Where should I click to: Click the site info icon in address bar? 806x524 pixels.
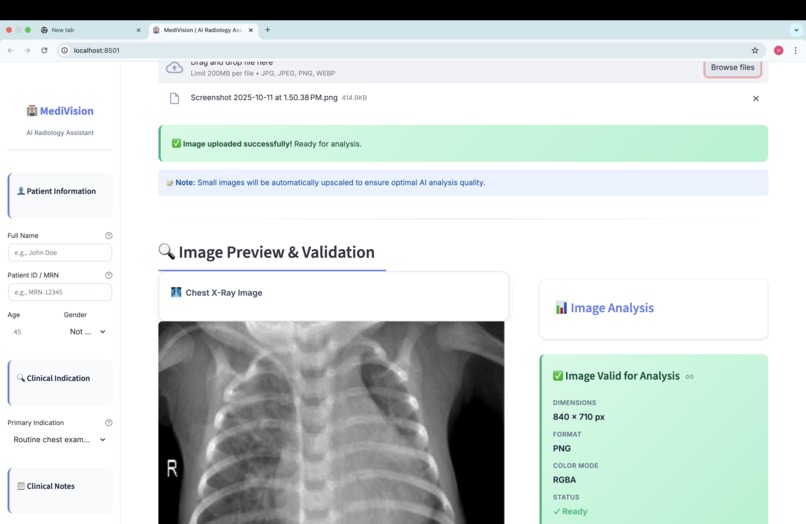[65, 50]
